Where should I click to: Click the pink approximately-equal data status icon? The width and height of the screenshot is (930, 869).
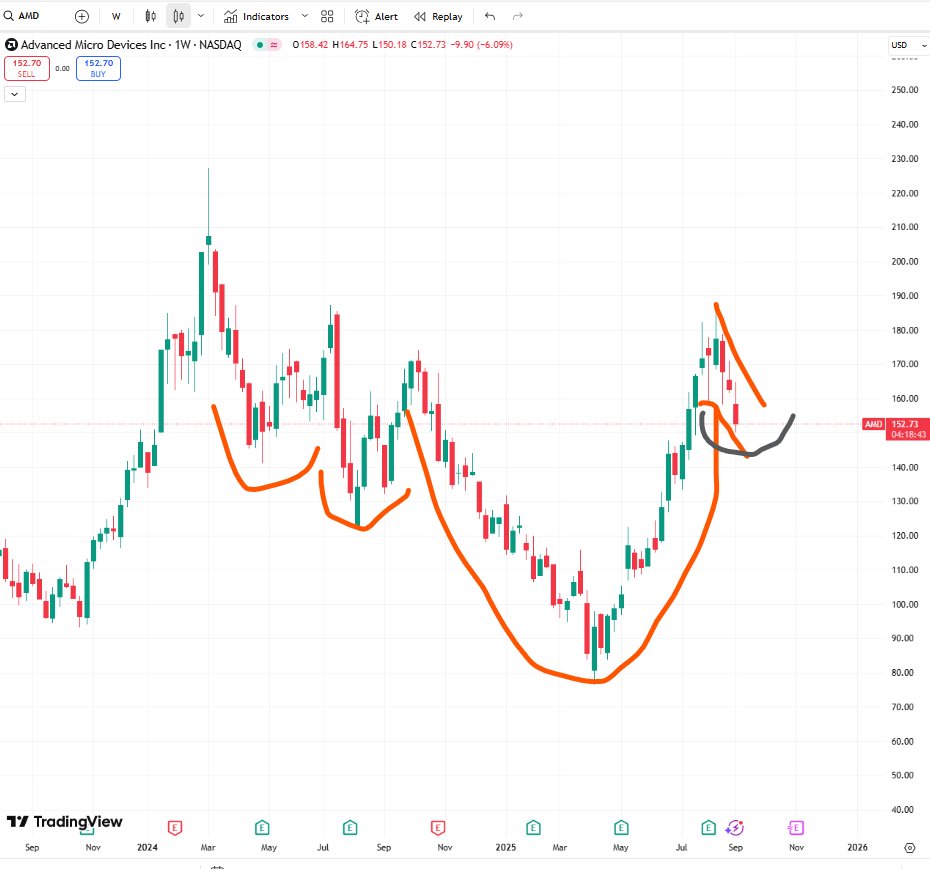[274, 44]
